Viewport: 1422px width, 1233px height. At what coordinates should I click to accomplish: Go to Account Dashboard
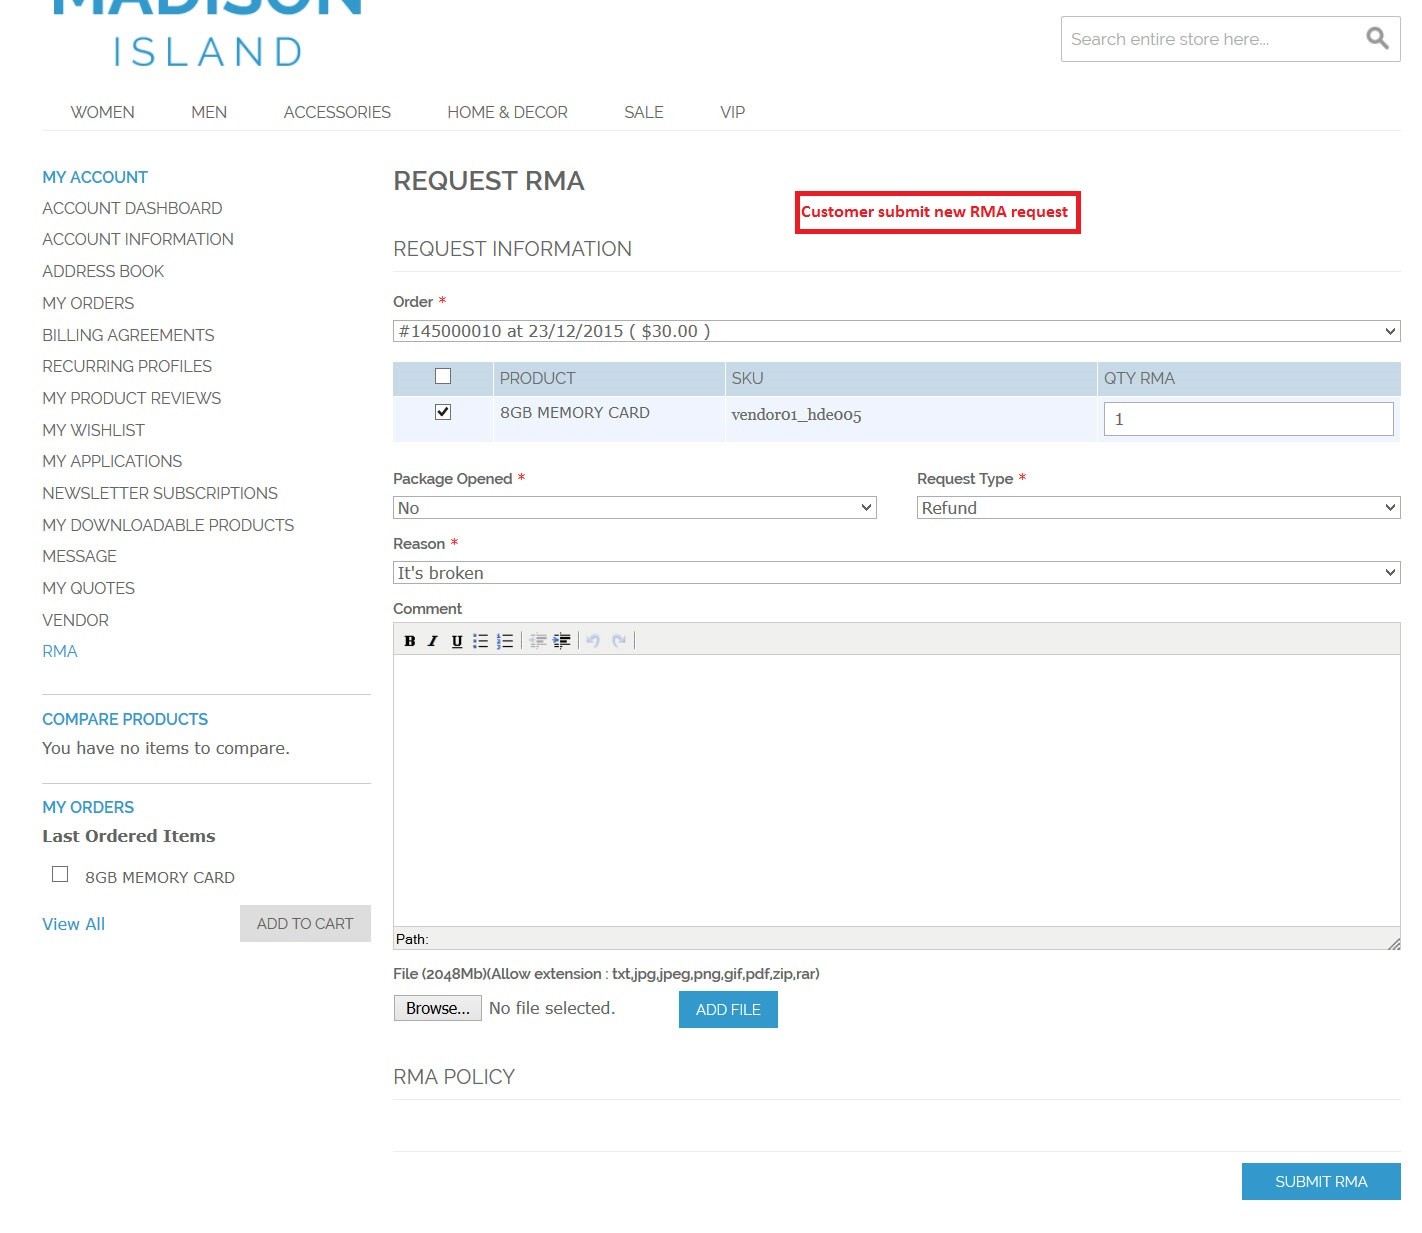[132, 208]
